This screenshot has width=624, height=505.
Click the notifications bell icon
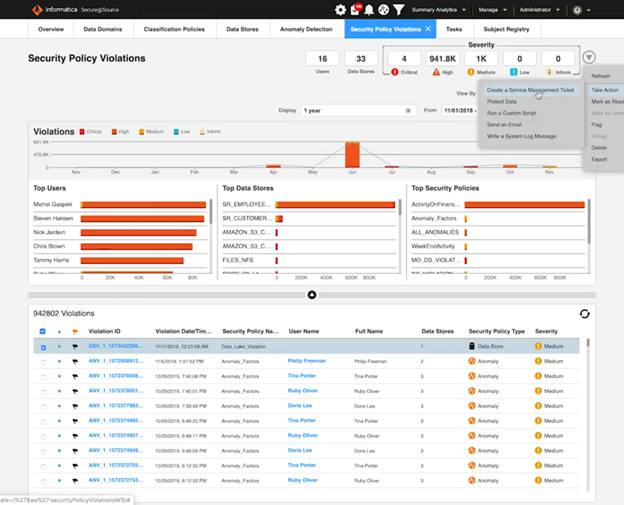click(369, 10)
